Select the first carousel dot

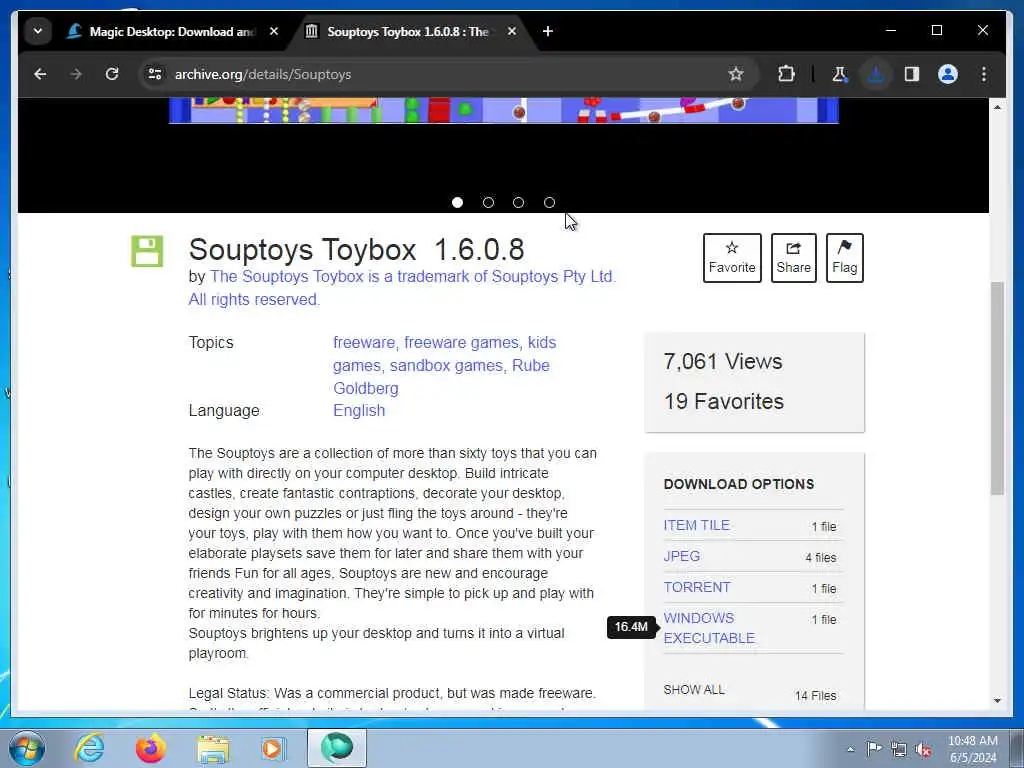pos(457,202)
